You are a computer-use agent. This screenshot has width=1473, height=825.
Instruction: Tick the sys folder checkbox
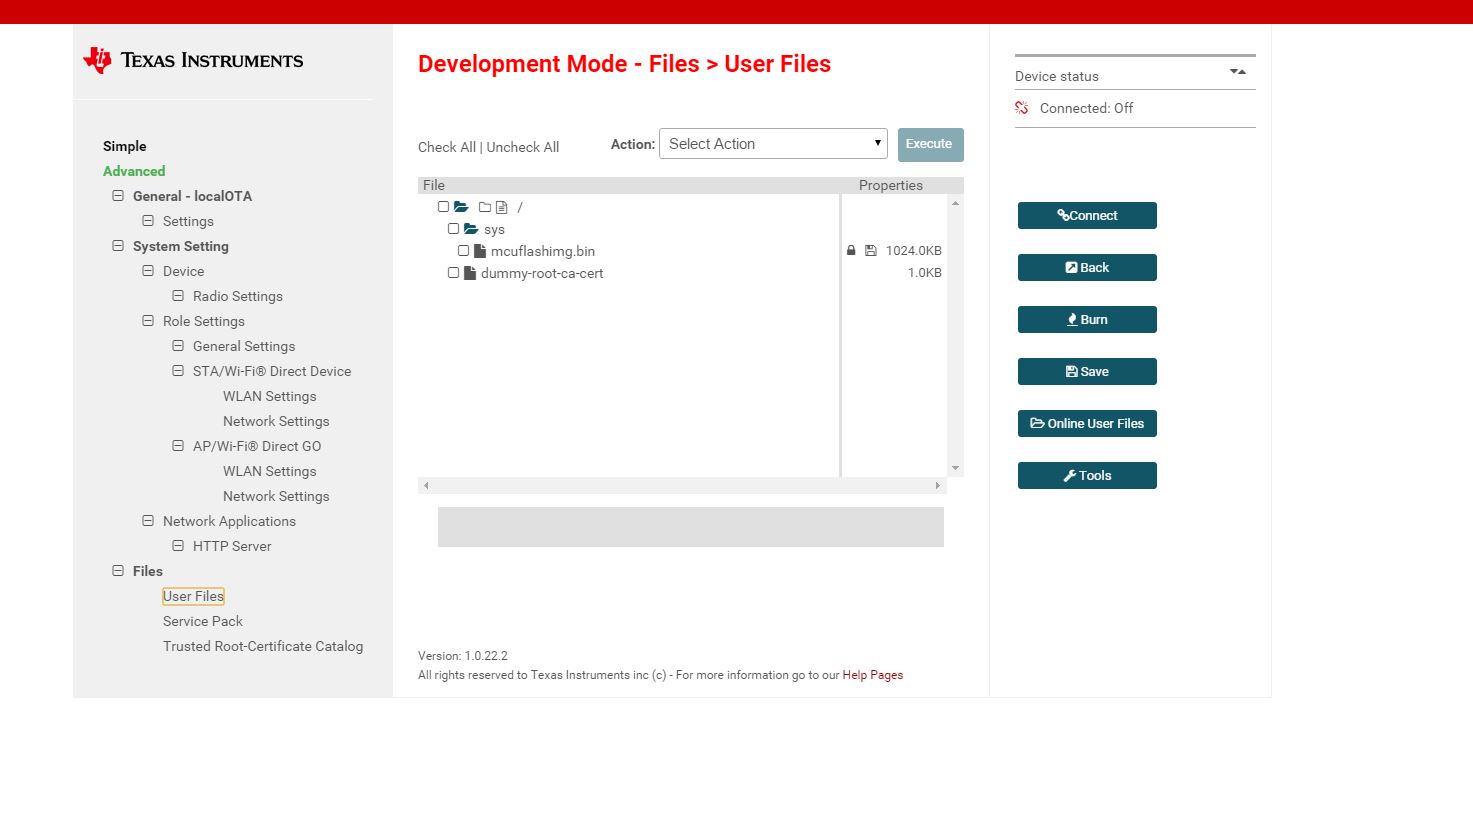pos(454,229)
